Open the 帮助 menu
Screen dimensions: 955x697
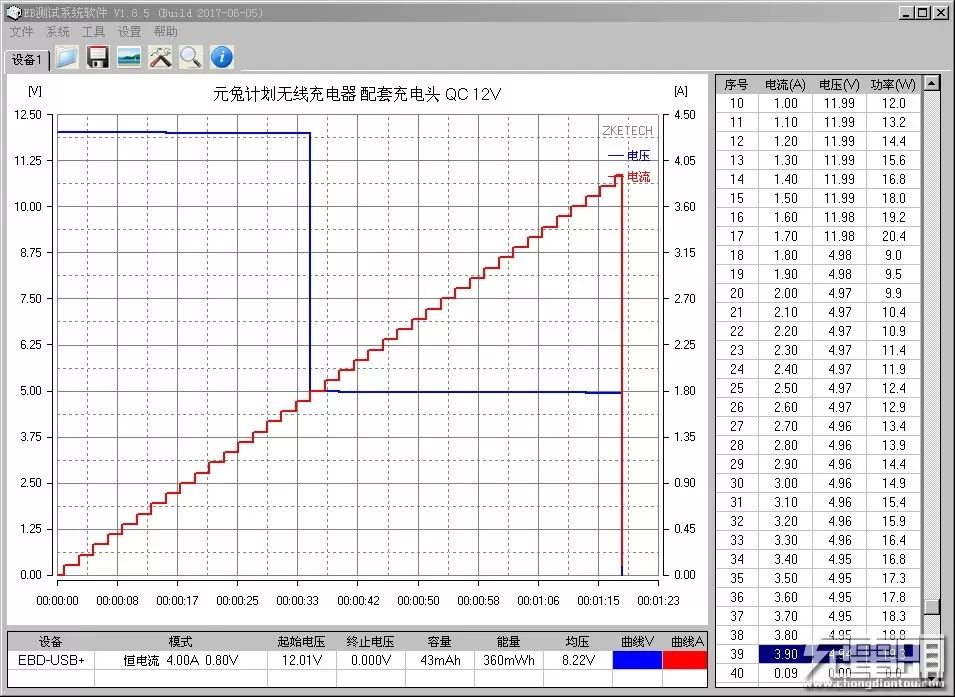coord(165,32)
